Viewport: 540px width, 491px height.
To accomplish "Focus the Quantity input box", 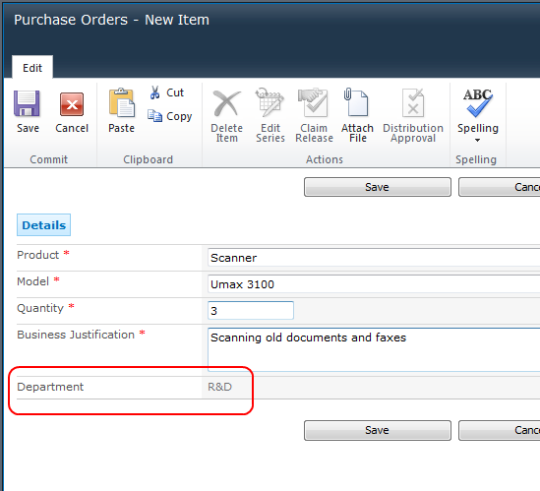I will click(x=251, y=310).
